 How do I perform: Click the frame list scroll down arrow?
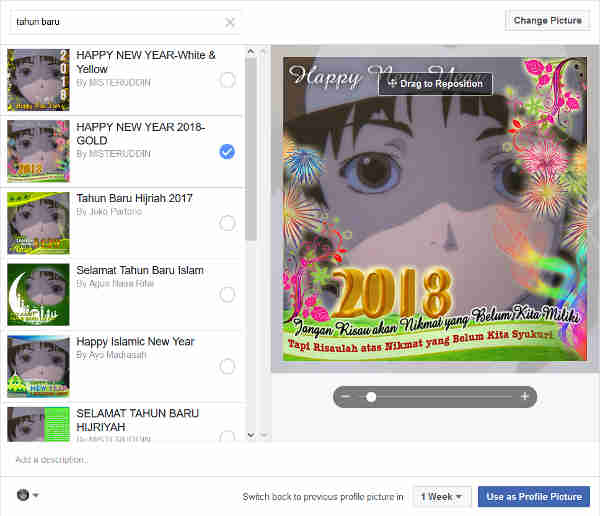click(251, 435)
